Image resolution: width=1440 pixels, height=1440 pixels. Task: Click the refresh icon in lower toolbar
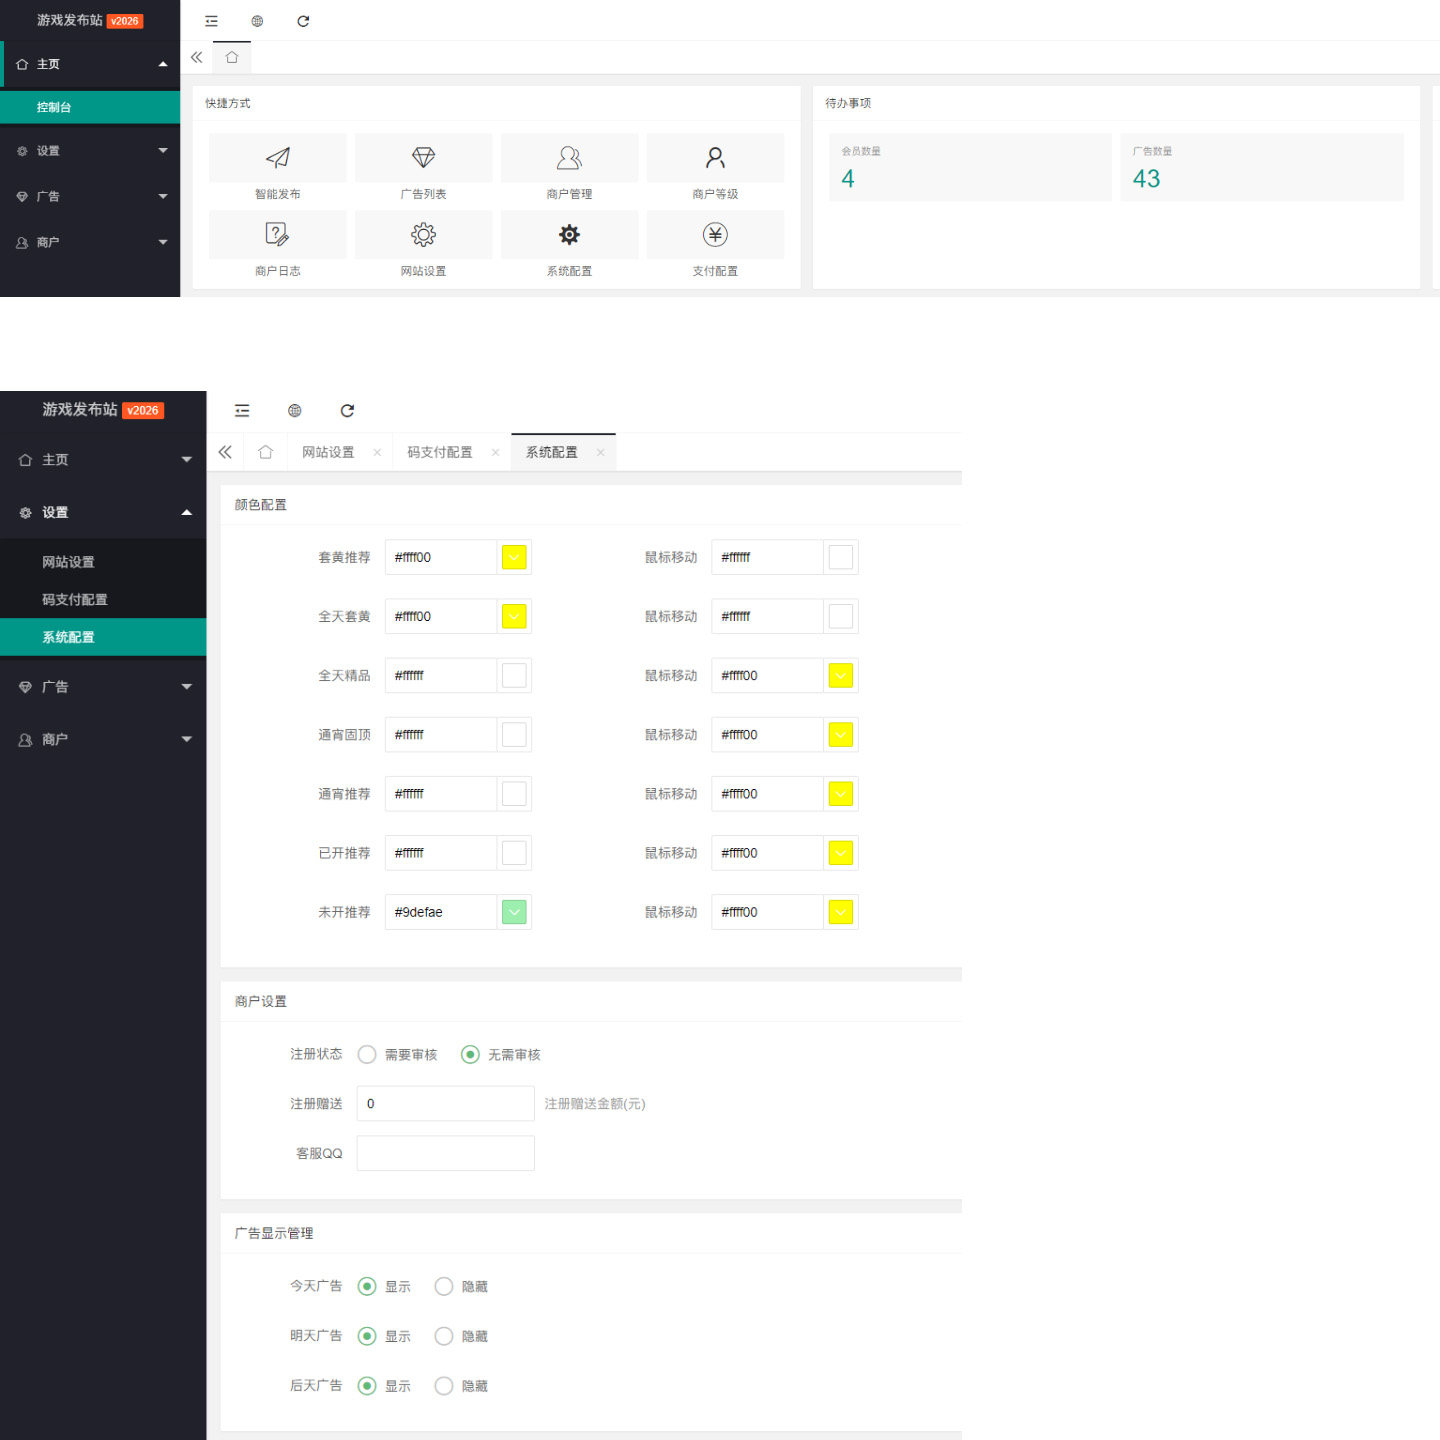click(x=347, y=411)
